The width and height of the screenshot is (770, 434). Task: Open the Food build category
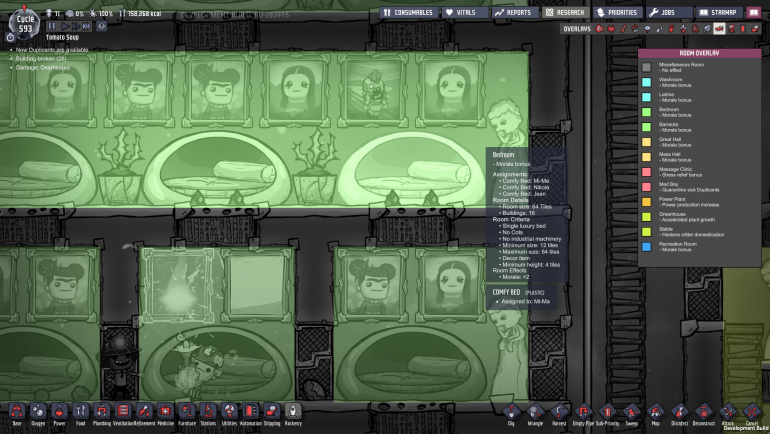click(81, 411)
